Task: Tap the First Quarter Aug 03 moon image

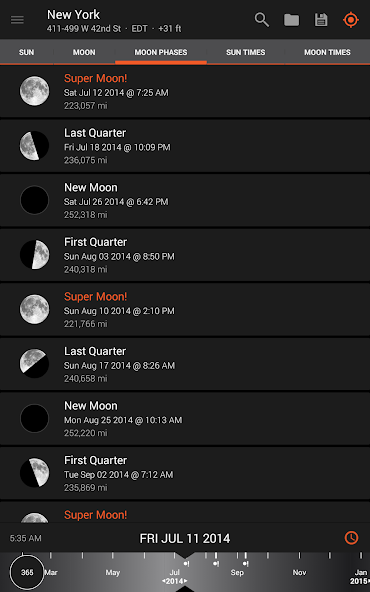Action: (x=34, y=255)
